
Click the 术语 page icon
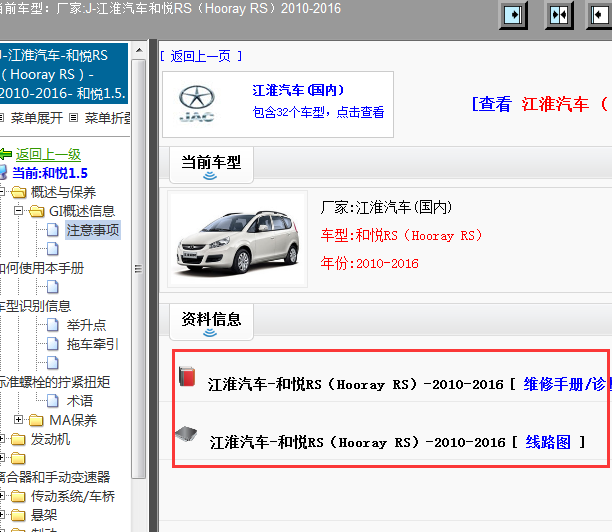(53, 401)
